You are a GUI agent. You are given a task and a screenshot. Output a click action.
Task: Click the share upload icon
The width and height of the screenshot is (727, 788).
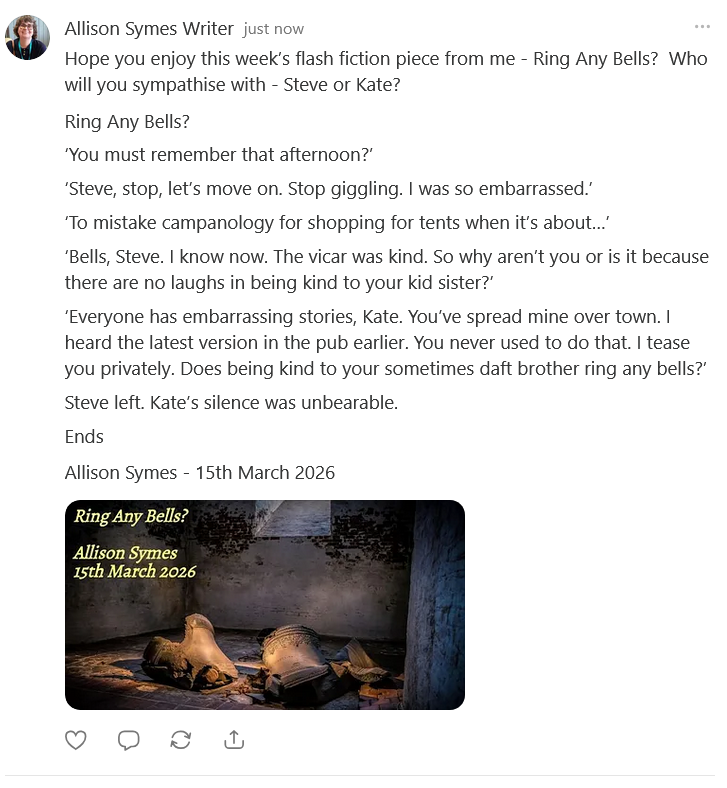234,740
